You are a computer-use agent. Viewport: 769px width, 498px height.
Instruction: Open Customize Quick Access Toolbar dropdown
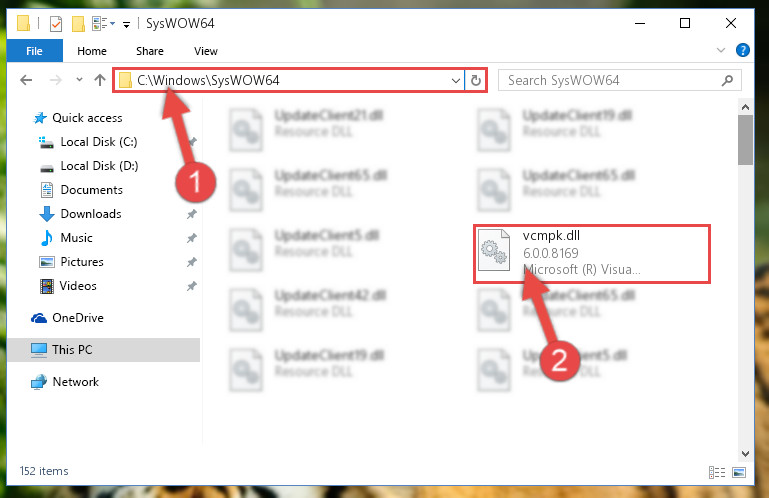[x=127, y=24]
